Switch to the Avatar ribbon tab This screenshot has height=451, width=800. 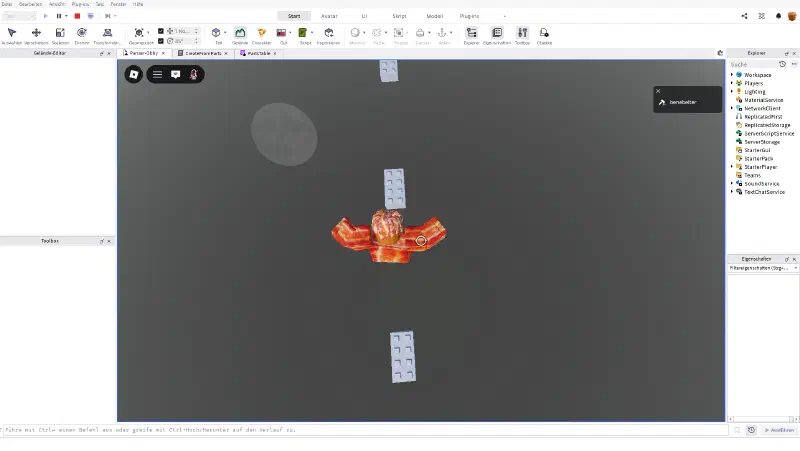329,16
